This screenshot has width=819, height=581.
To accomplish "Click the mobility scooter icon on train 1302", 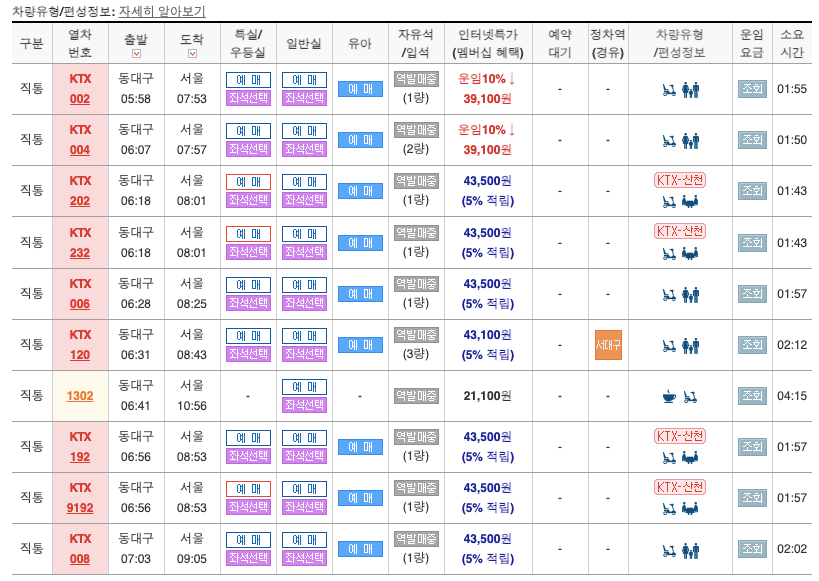I will [690, 396].
